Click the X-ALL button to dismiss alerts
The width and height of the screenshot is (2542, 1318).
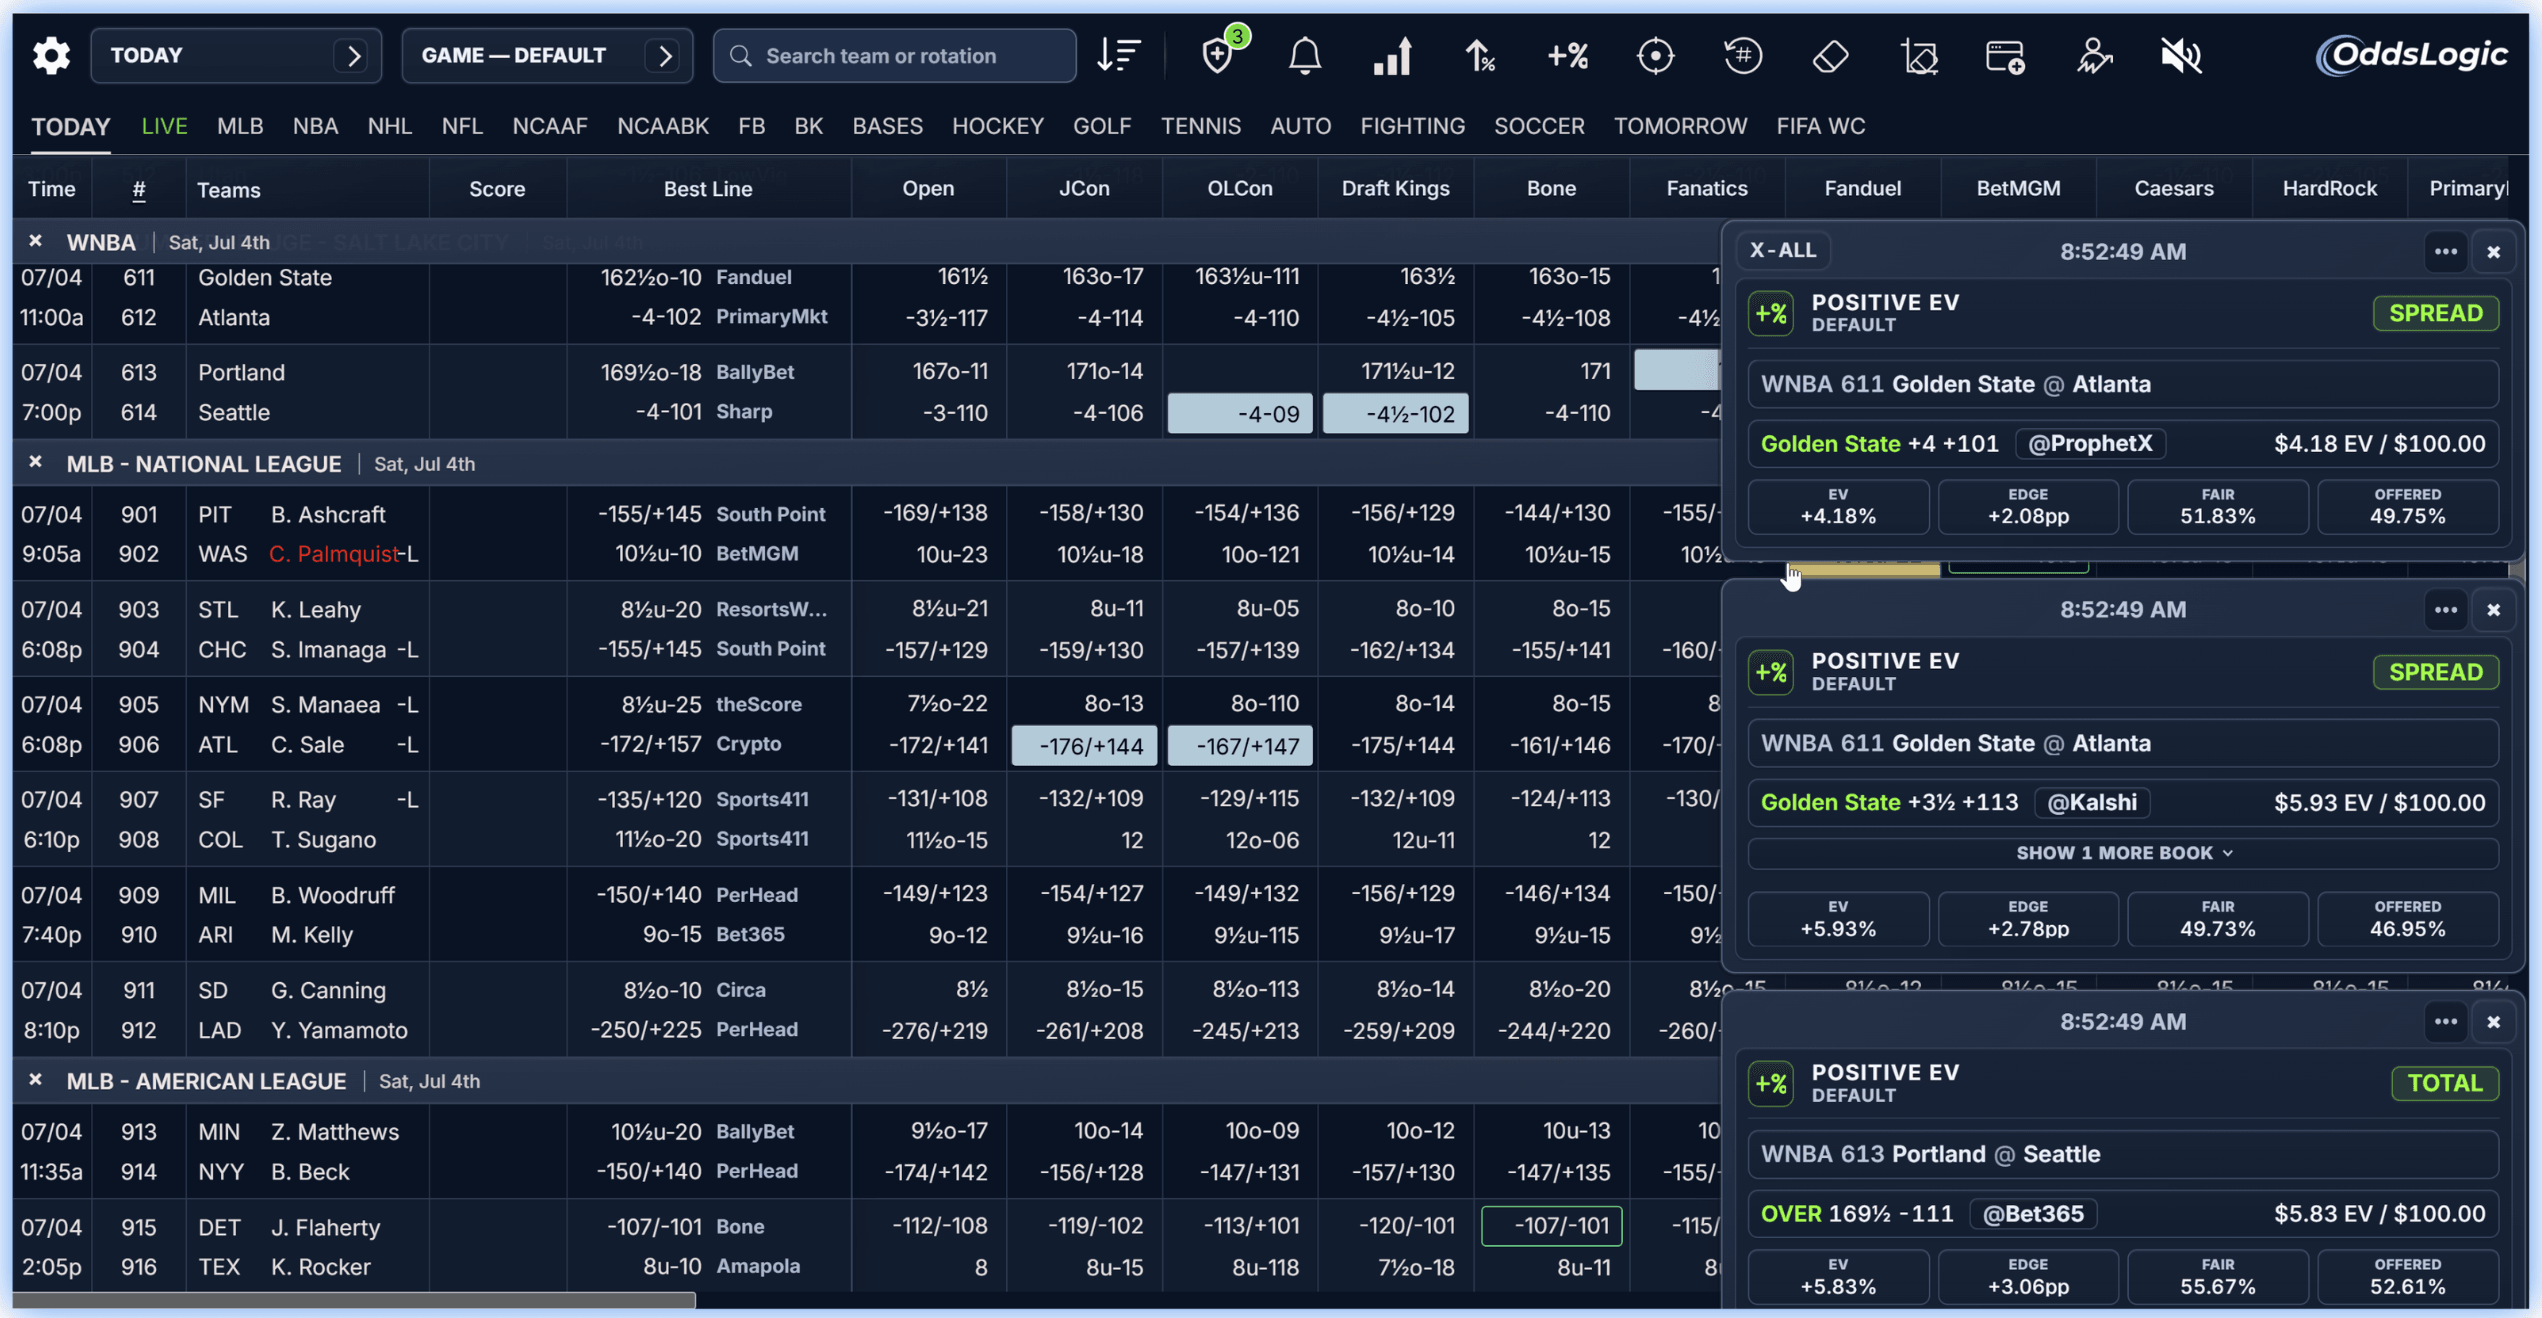coord(1783,250)
